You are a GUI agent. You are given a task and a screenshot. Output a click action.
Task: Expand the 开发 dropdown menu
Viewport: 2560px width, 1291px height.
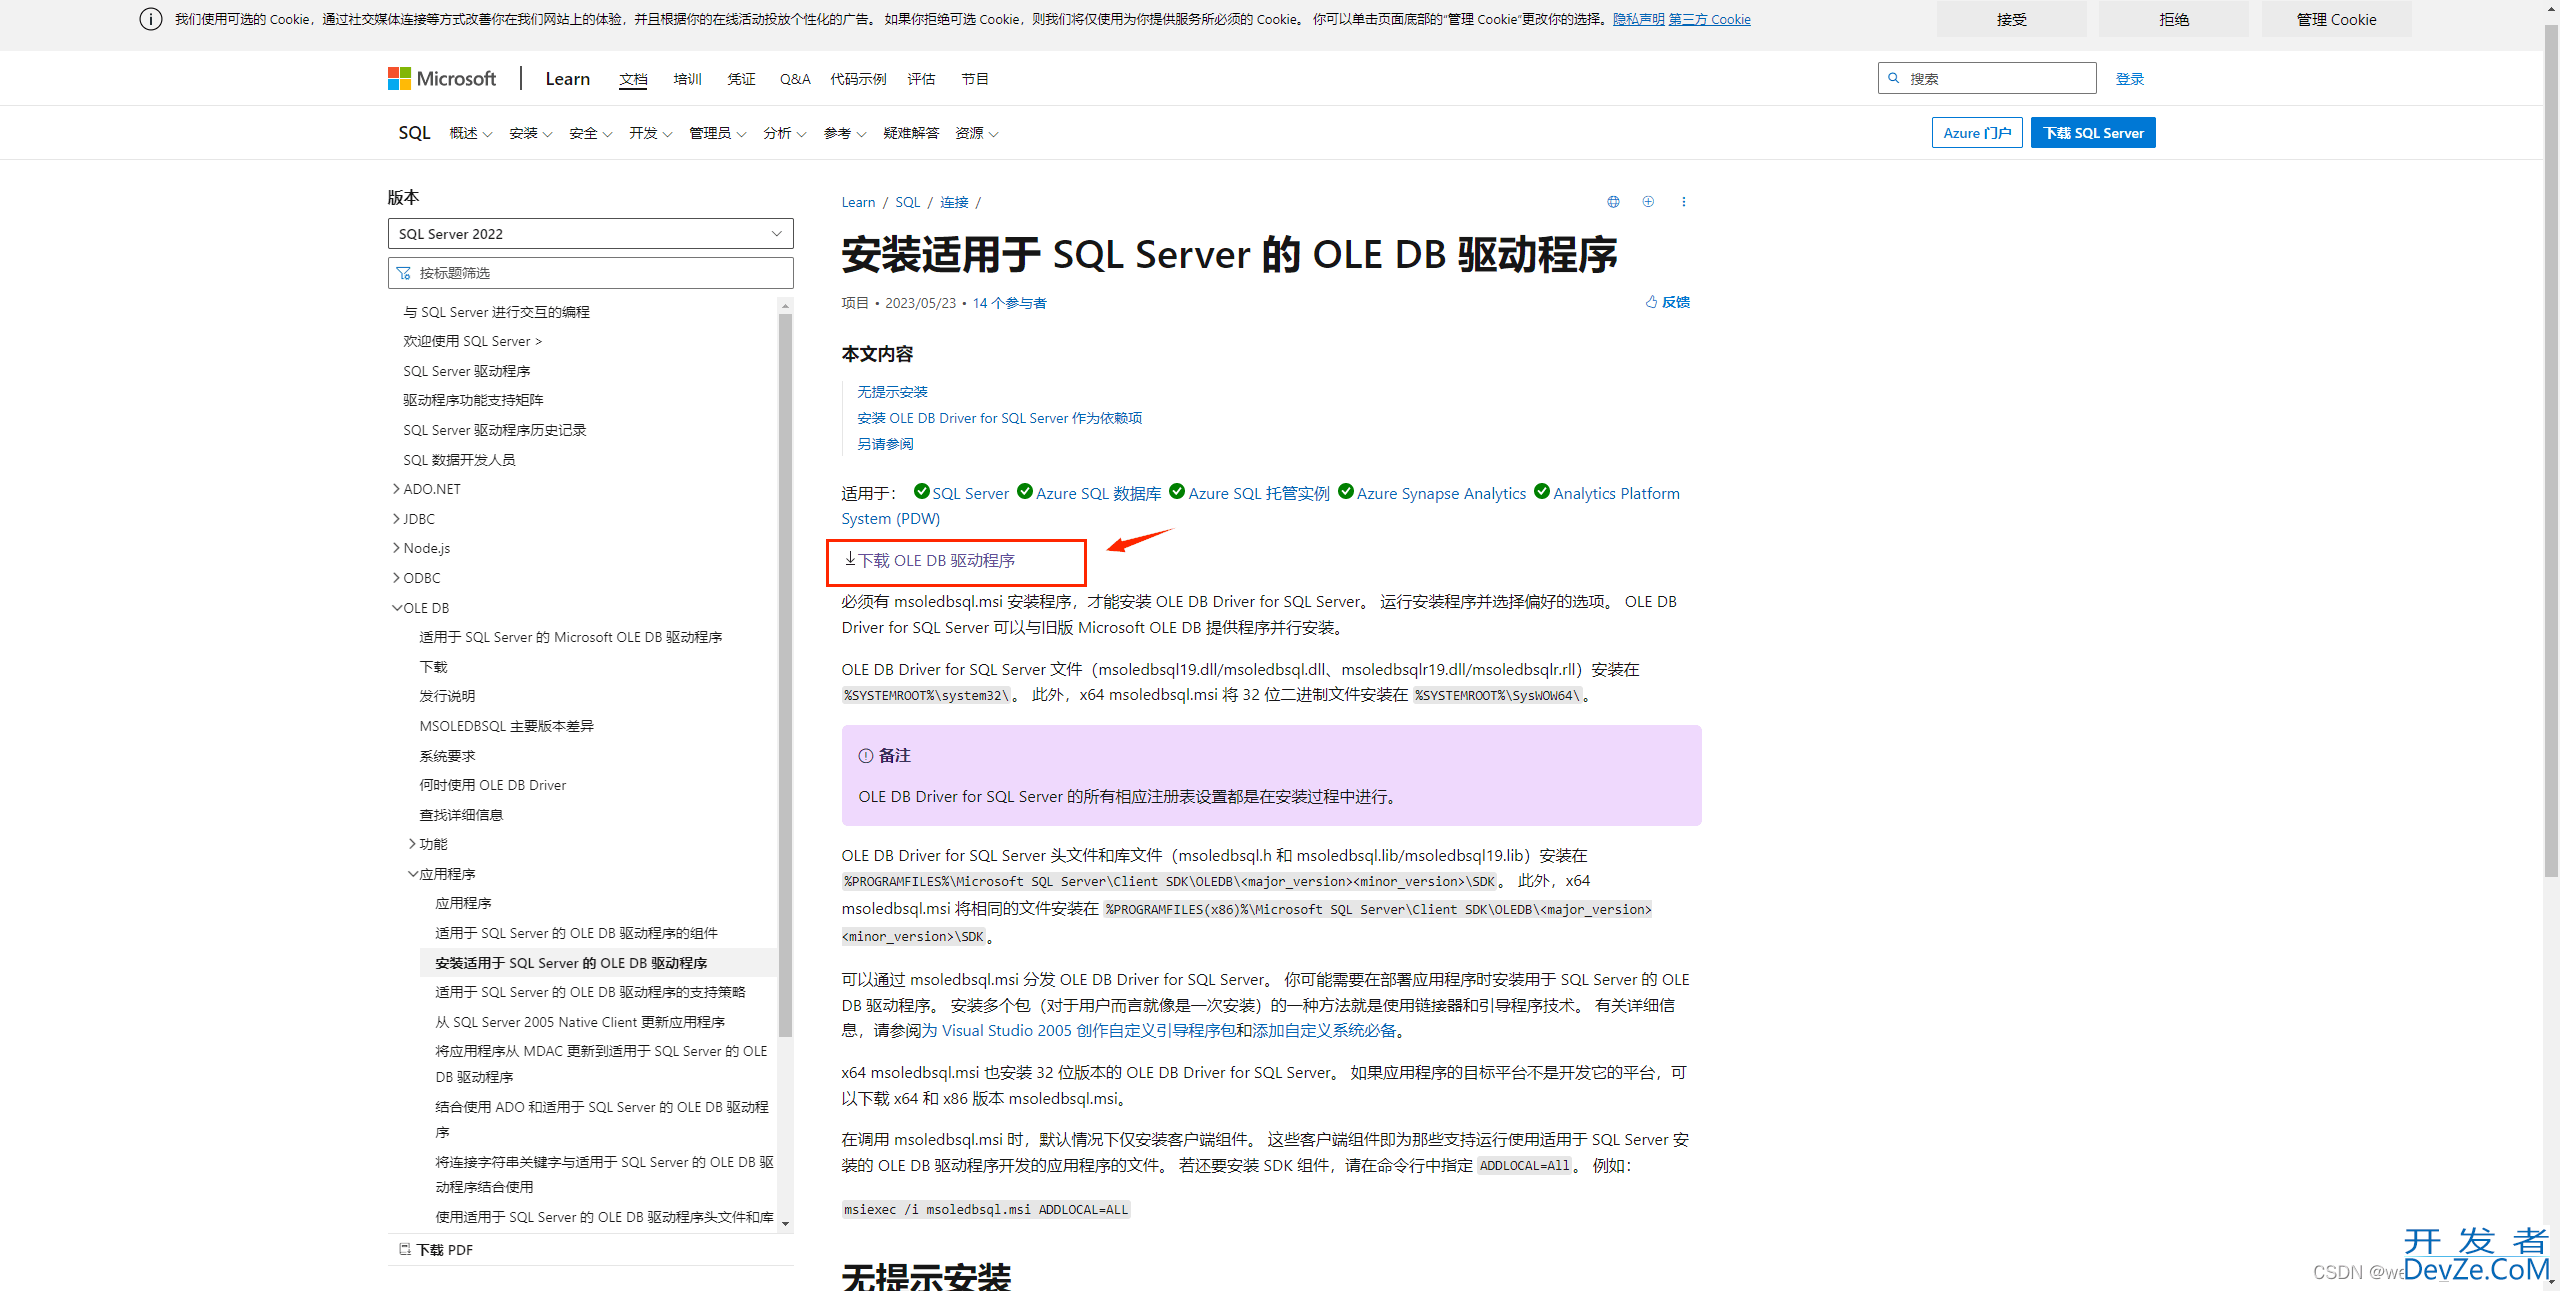pos(651,133)
